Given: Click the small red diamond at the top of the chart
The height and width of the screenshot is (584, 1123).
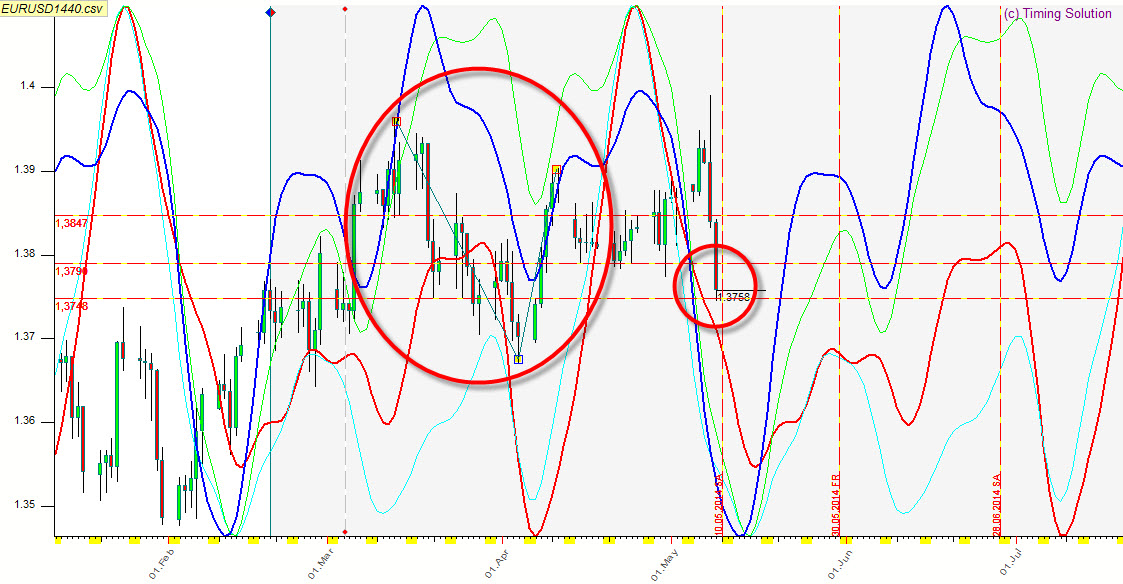Looking at the screenshot, I should tap(345, 9).
